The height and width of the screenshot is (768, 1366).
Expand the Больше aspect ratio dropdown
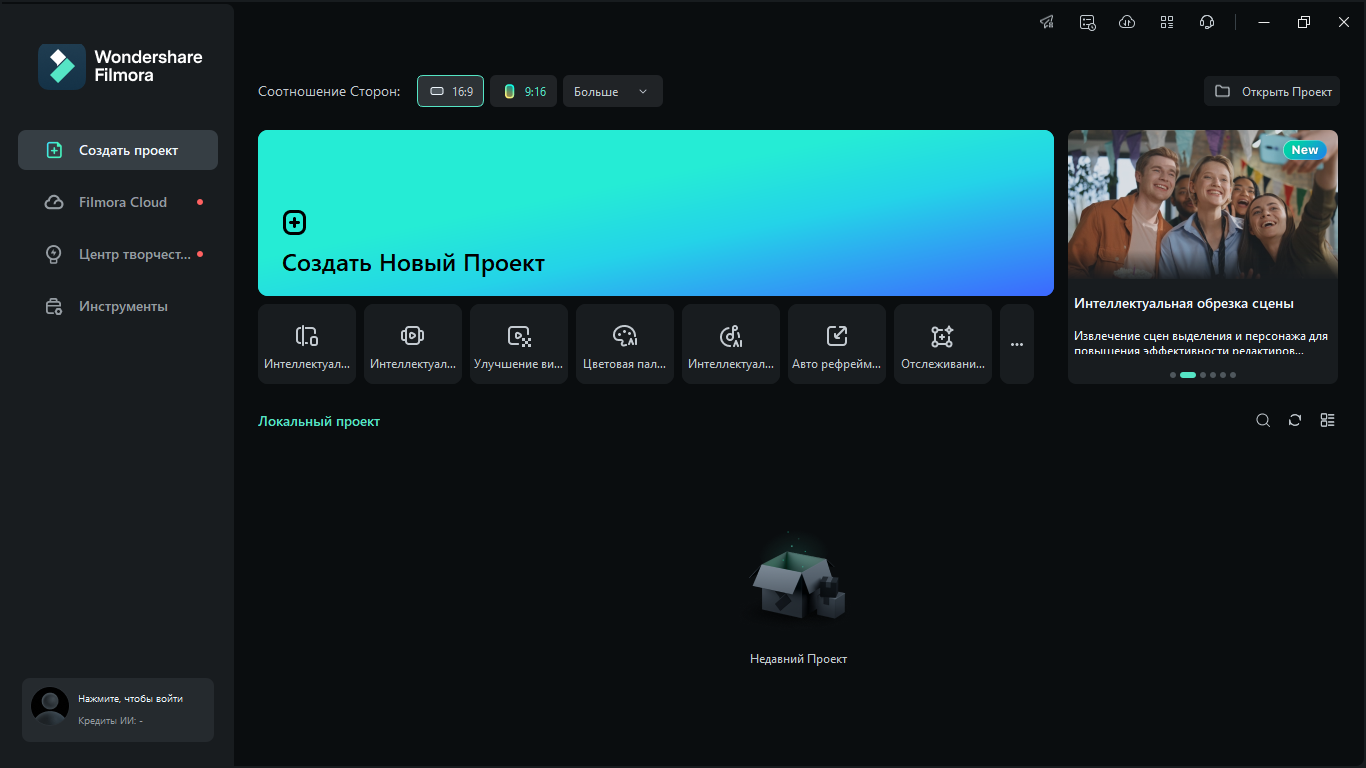tap(612, 91)
